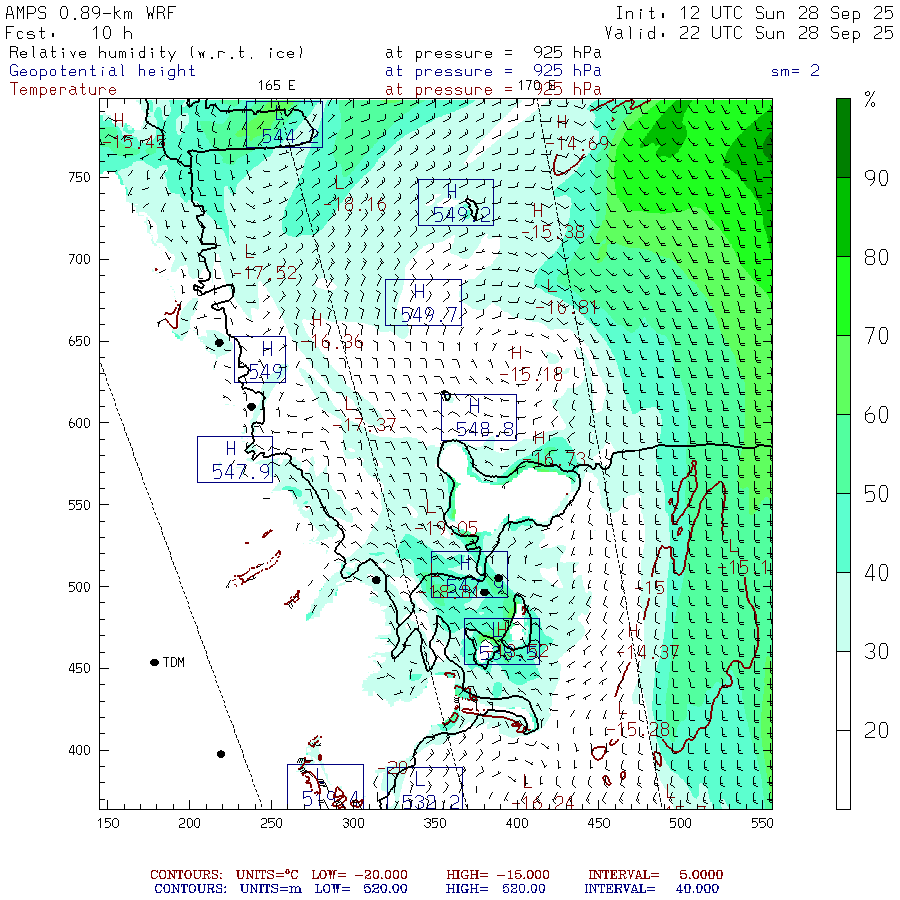900x900 pixels.
Task: Select the H 549.7 high-pressure box
Action: click(423, 302)
